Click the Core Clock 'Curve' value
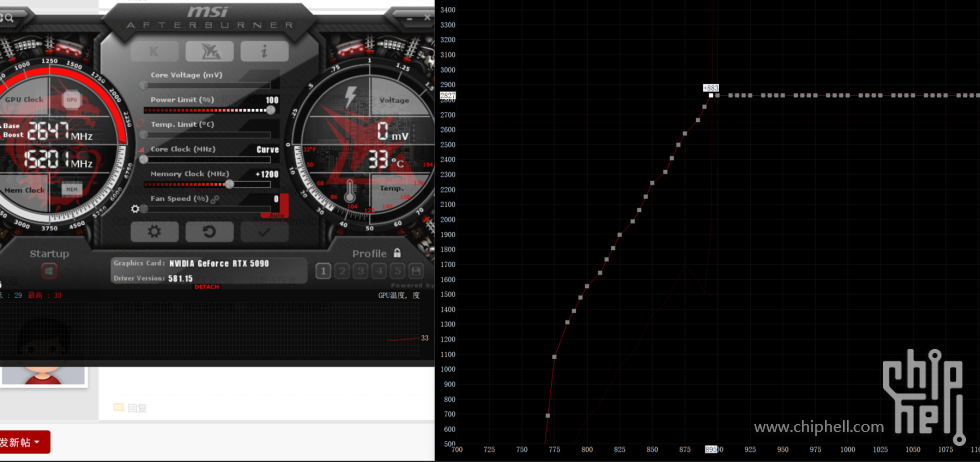Screen dimensions: 980x462 click(x=268, y=149)
